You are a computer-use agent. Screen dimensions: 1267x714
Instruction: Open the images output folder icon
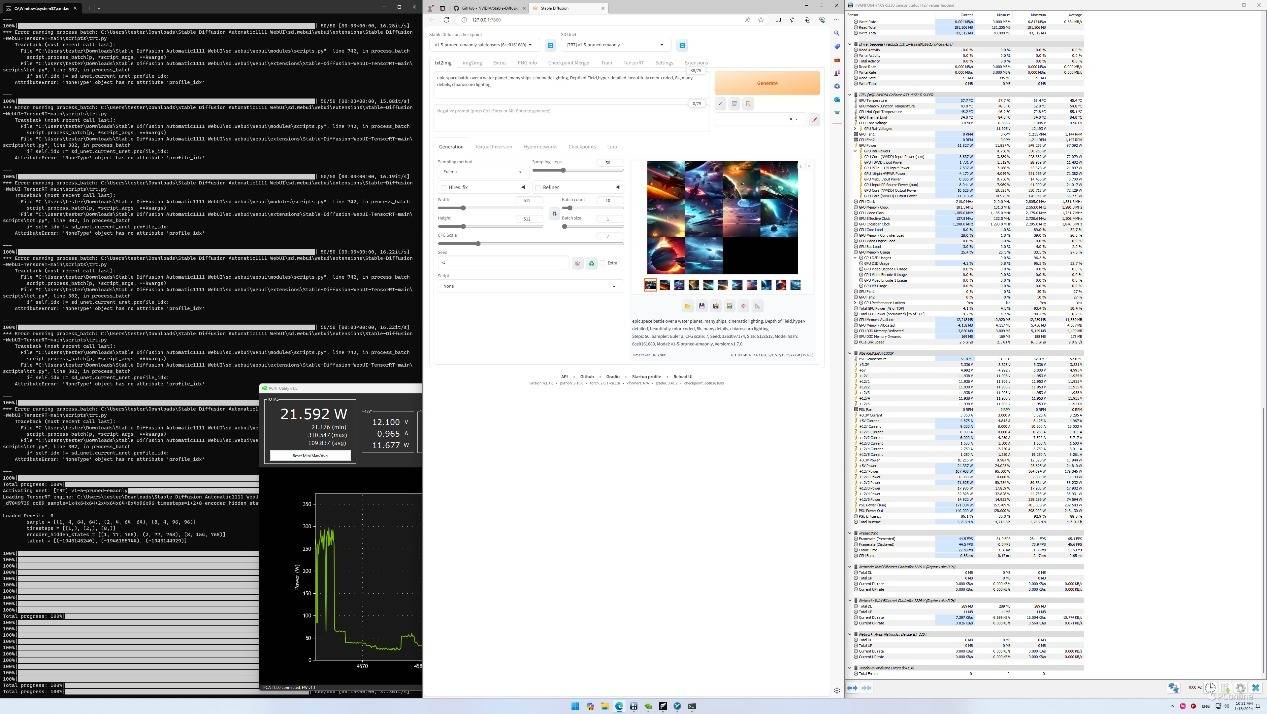tap(688, 306)
